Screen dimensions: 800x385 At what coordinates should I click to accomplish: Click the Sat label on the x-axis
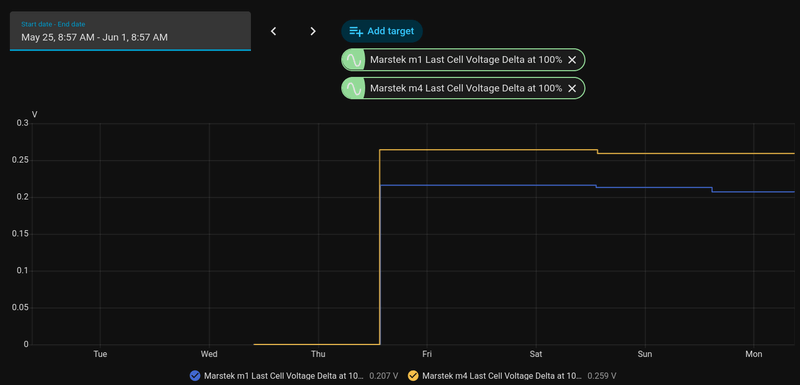coord(536,354)
